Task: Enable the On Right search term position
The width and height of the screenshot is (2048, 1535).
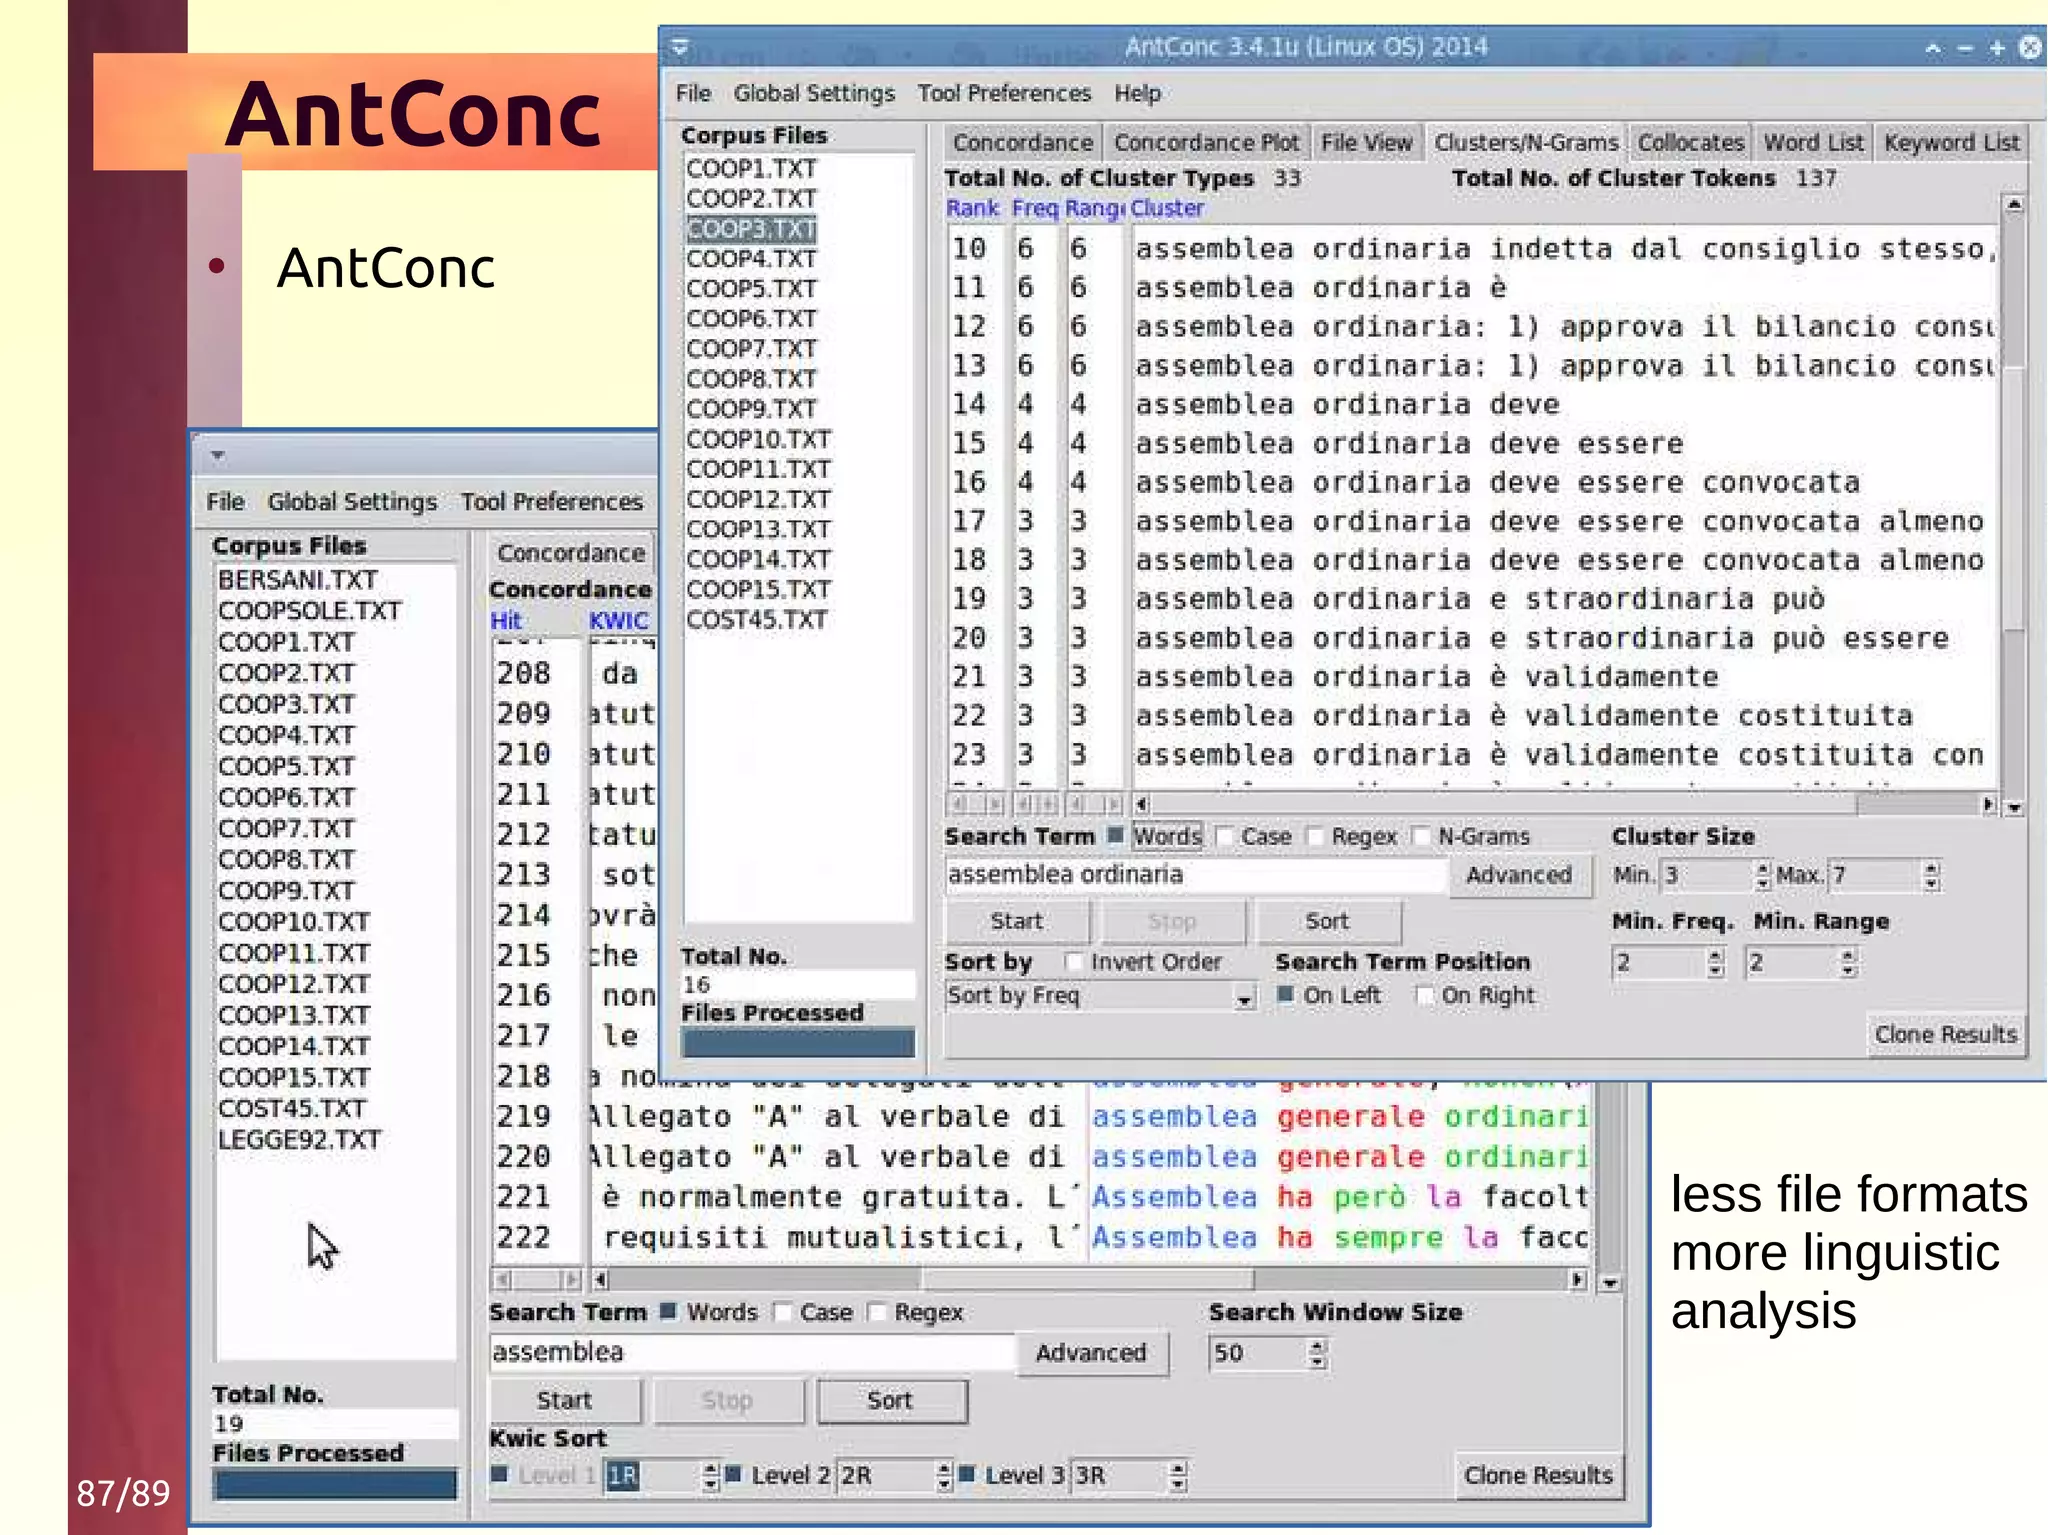Action: point(1425,995)
